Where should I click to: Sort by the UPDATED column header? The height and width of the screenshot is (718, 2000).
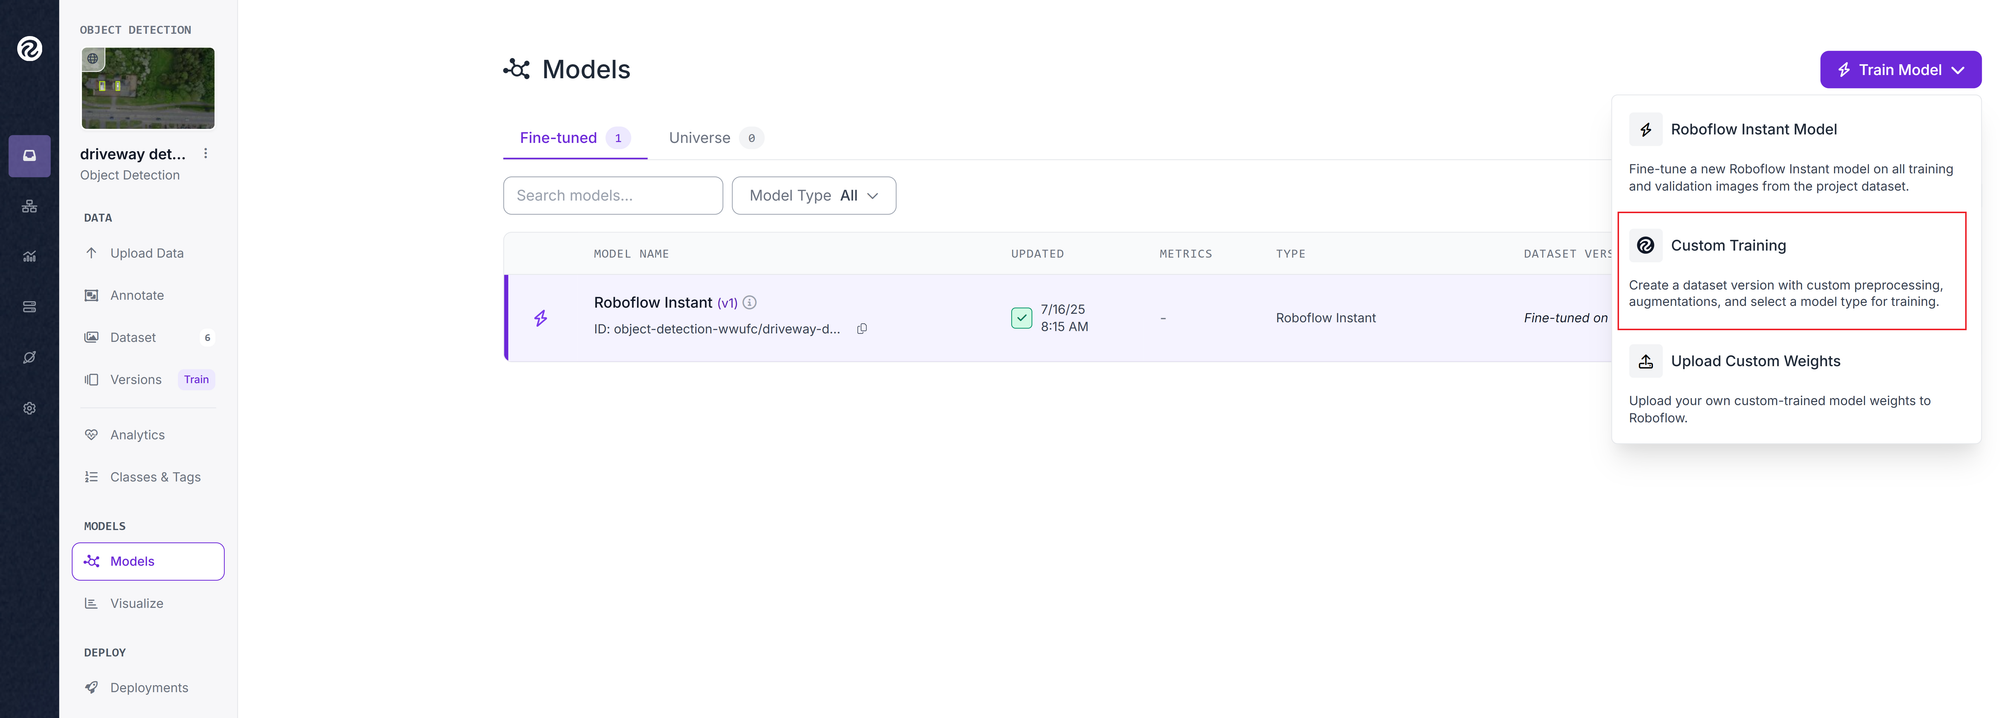1037,254
